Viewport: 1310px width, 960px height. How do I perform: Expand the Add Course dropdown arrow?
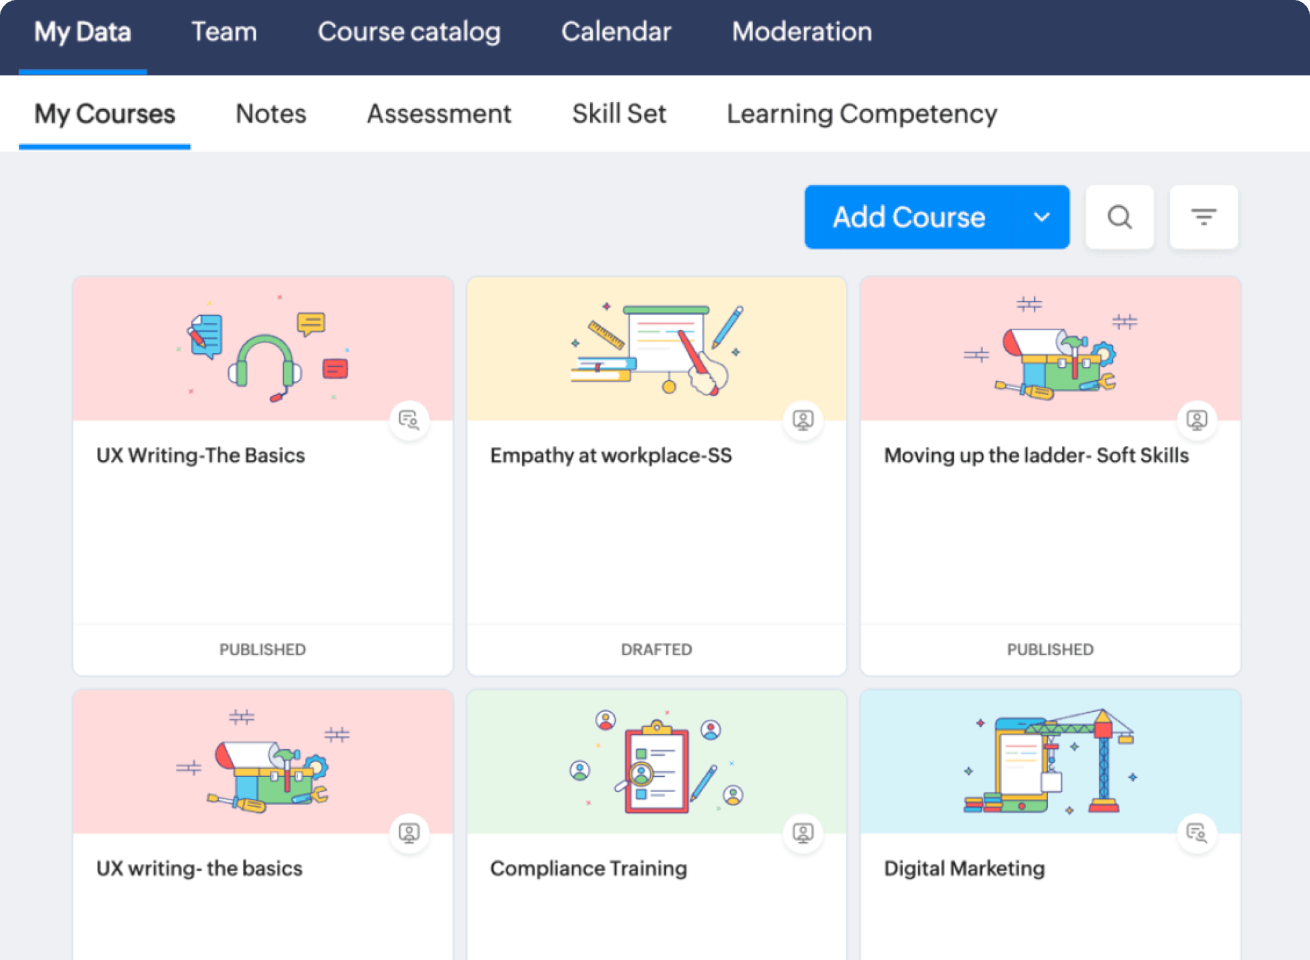tap(1041, 217)
